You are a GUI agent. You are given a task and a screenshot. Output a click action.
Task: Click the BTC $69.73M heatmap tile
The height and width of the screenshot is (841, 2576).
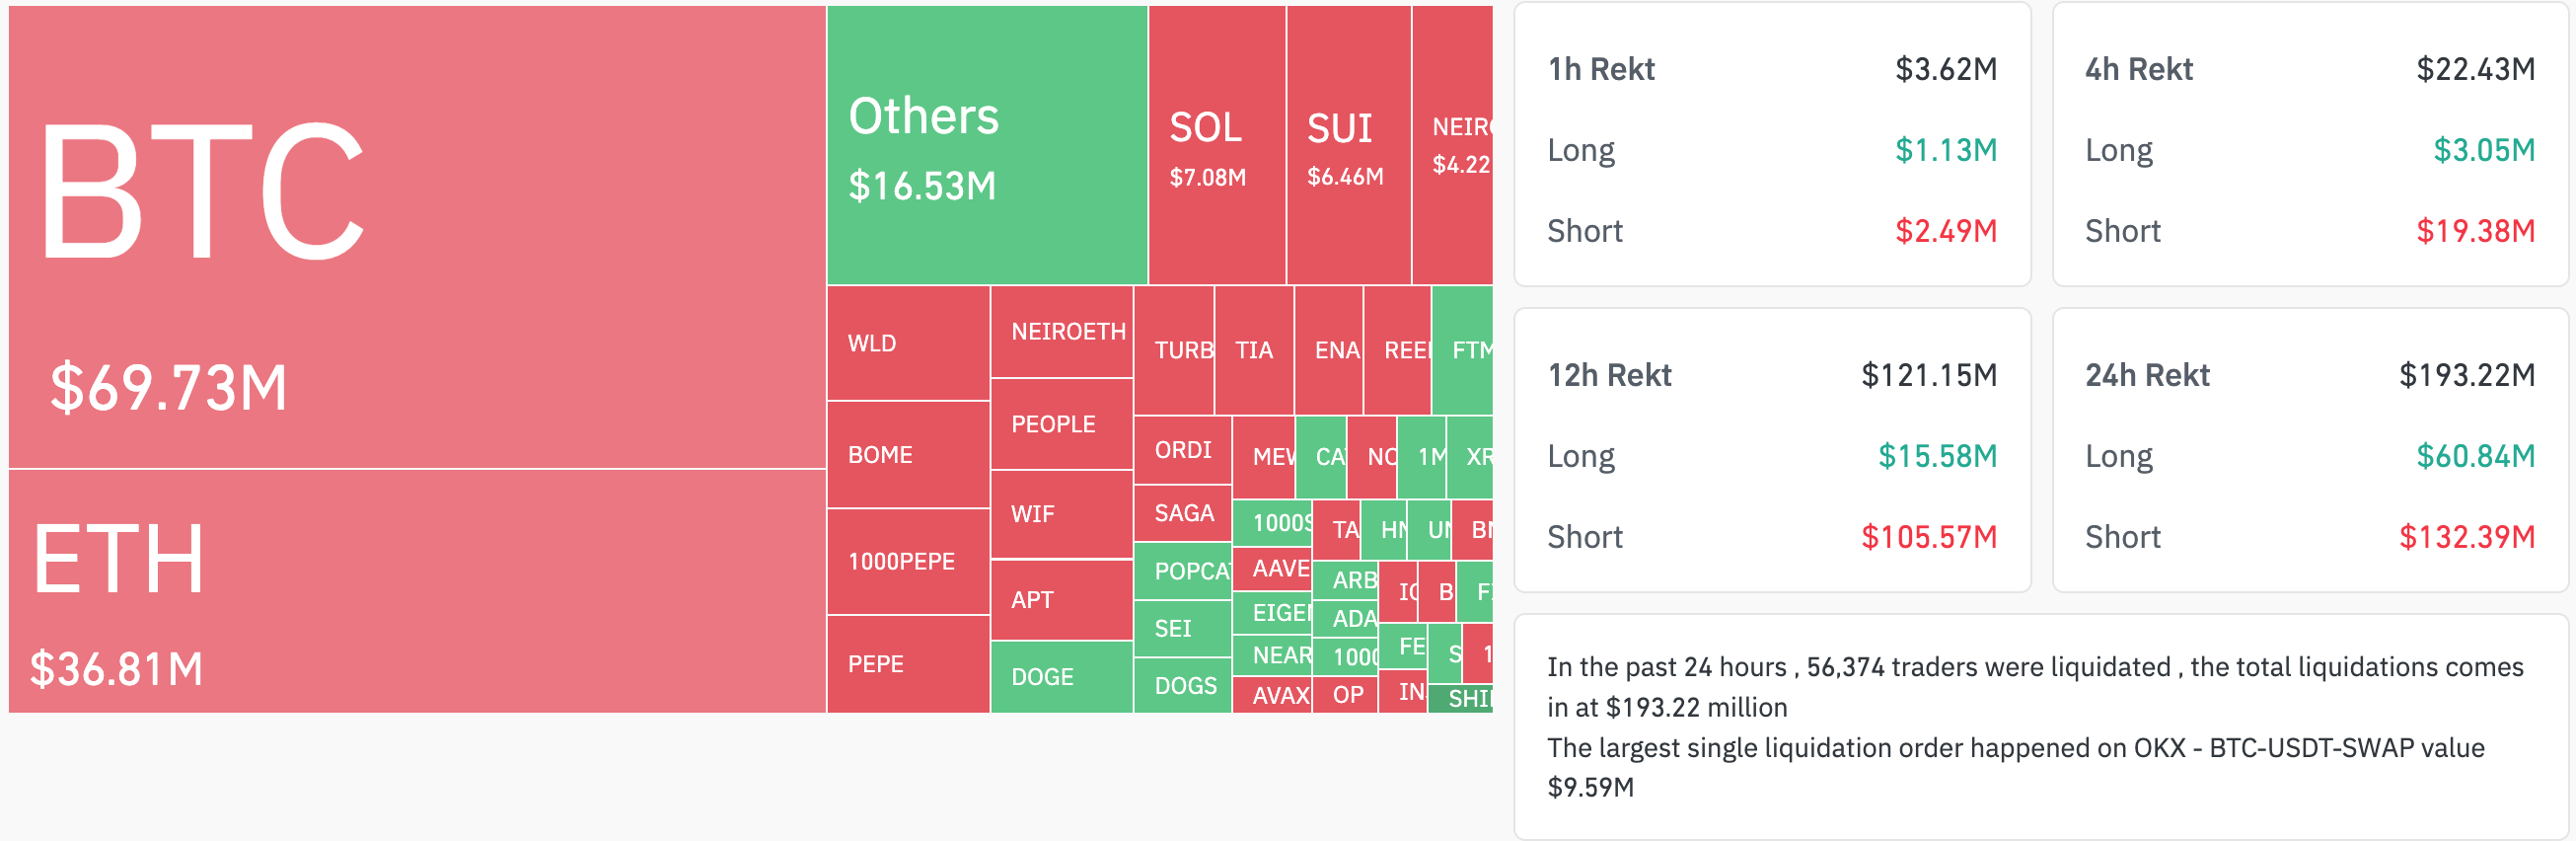pos(416,237)
